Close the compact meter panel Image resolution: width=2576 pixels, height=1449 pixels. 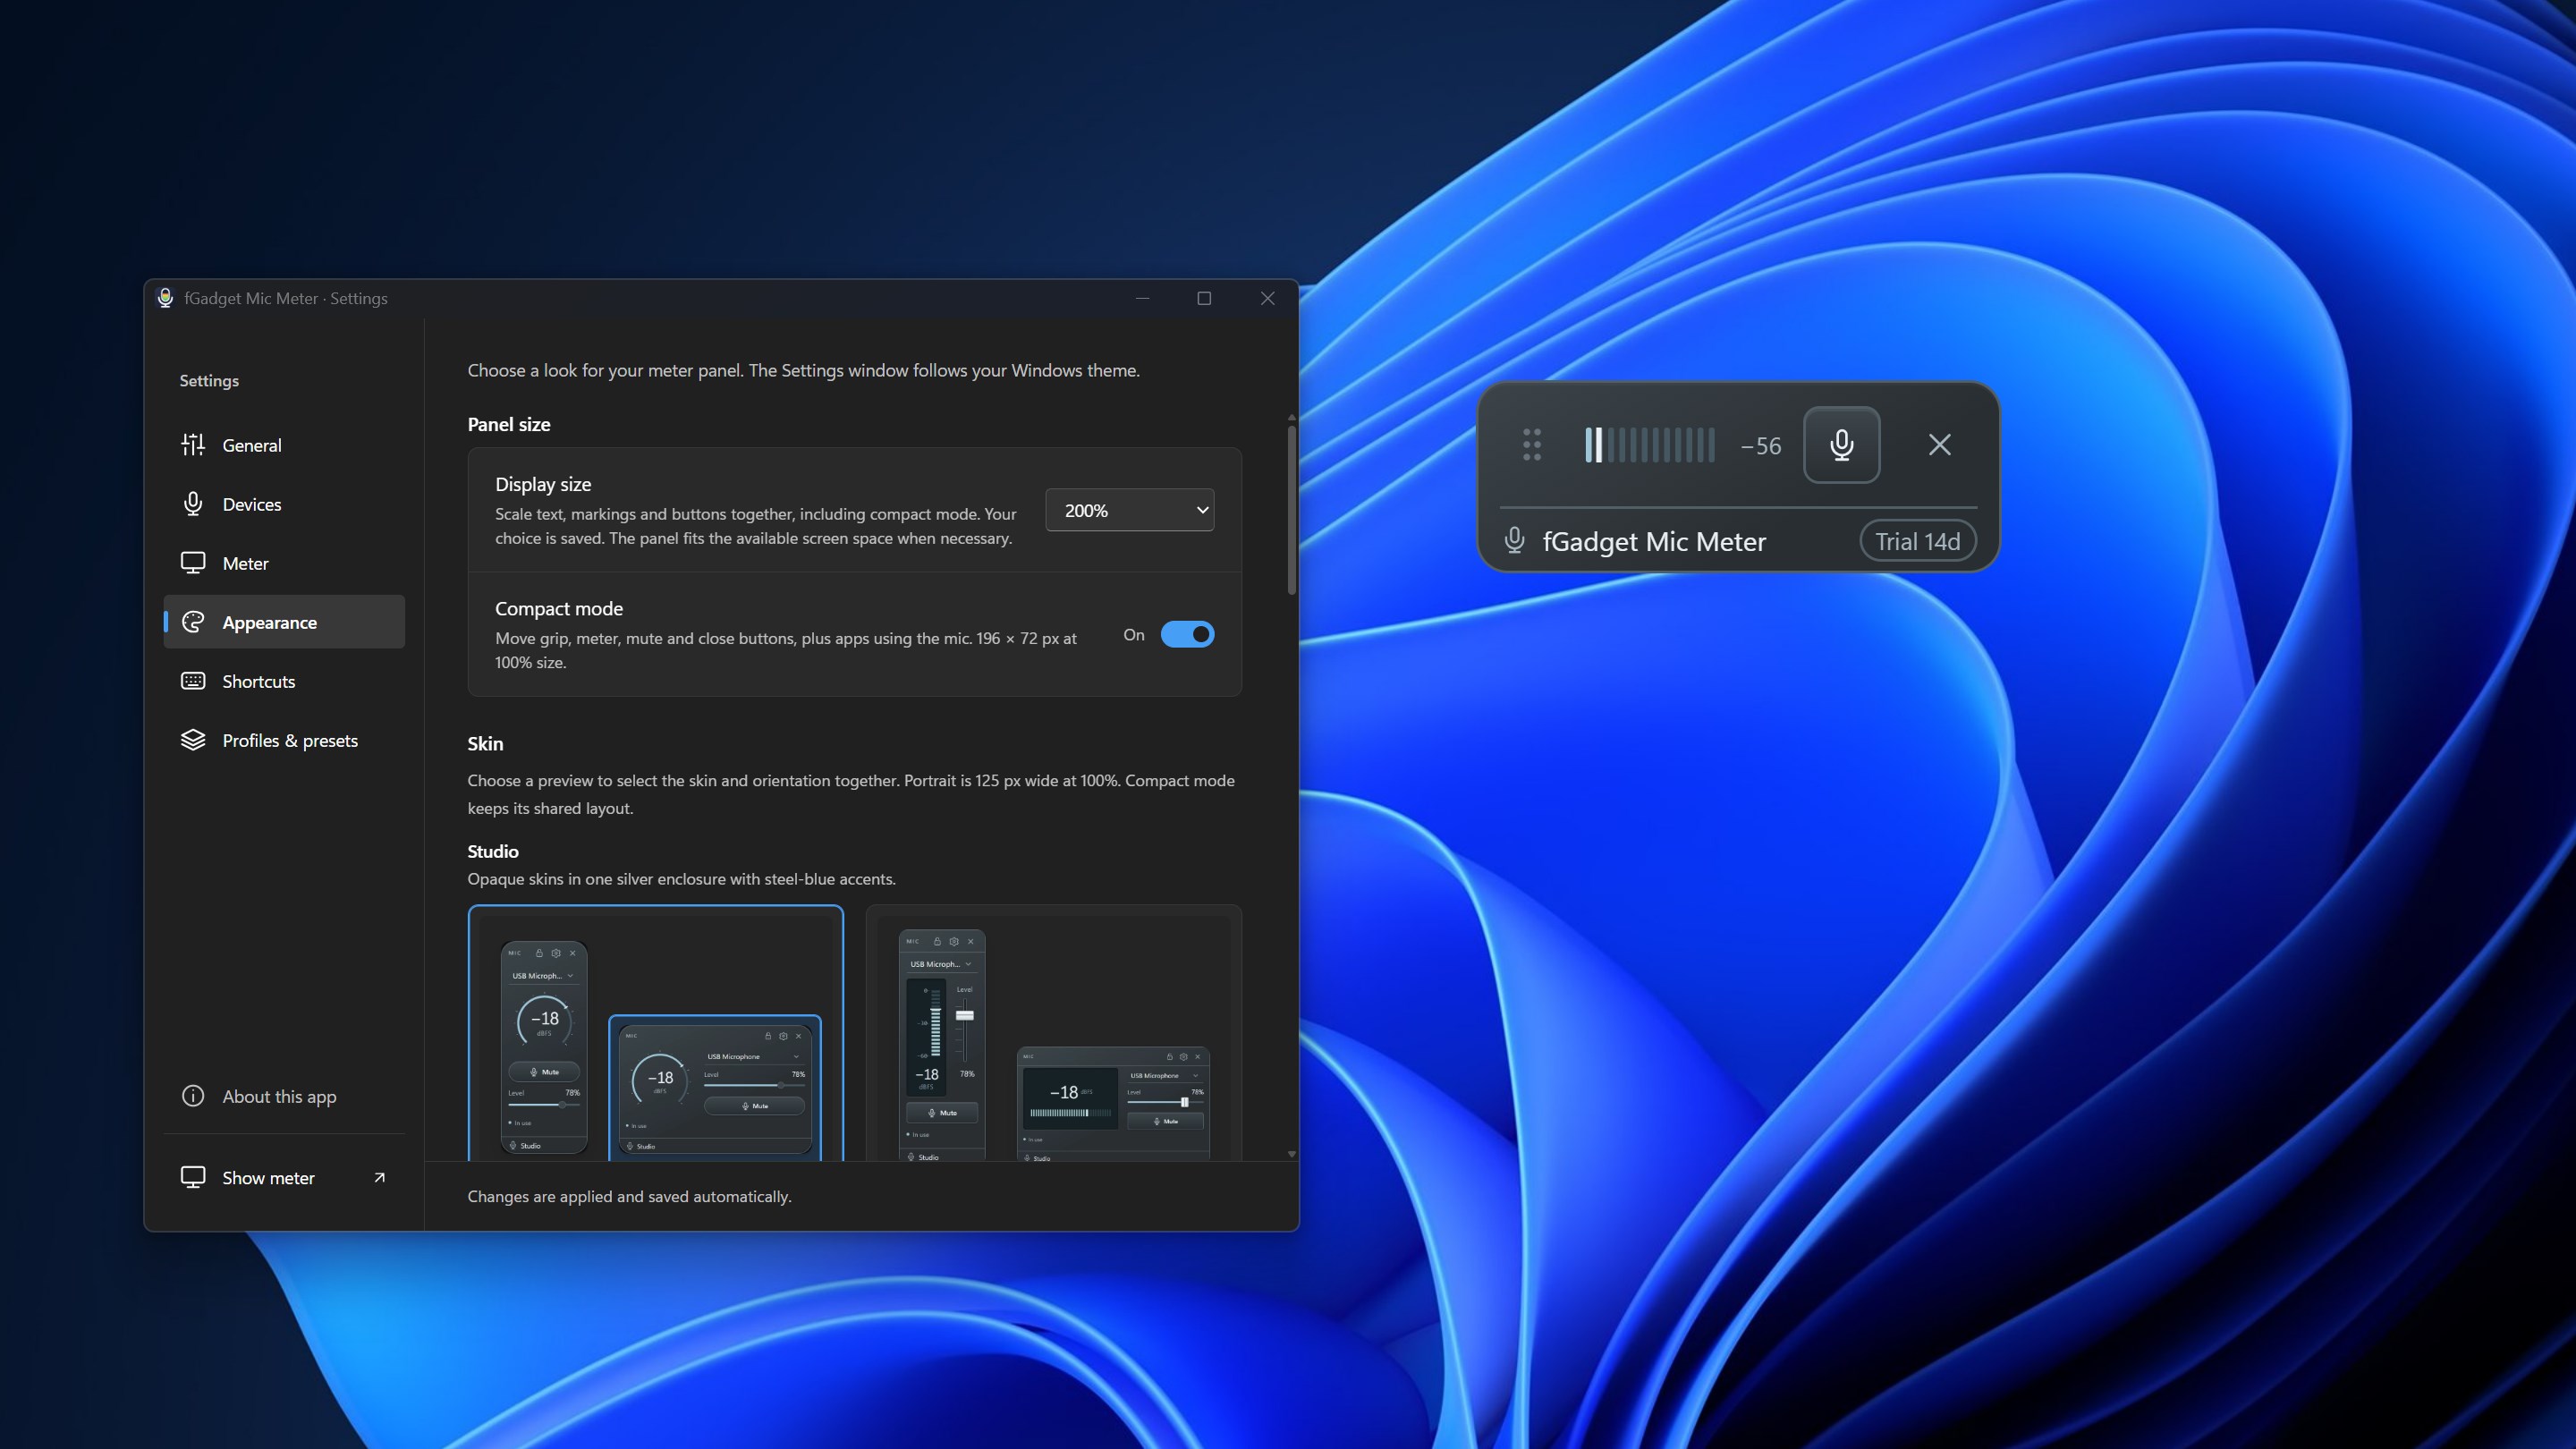point(1940,445)
